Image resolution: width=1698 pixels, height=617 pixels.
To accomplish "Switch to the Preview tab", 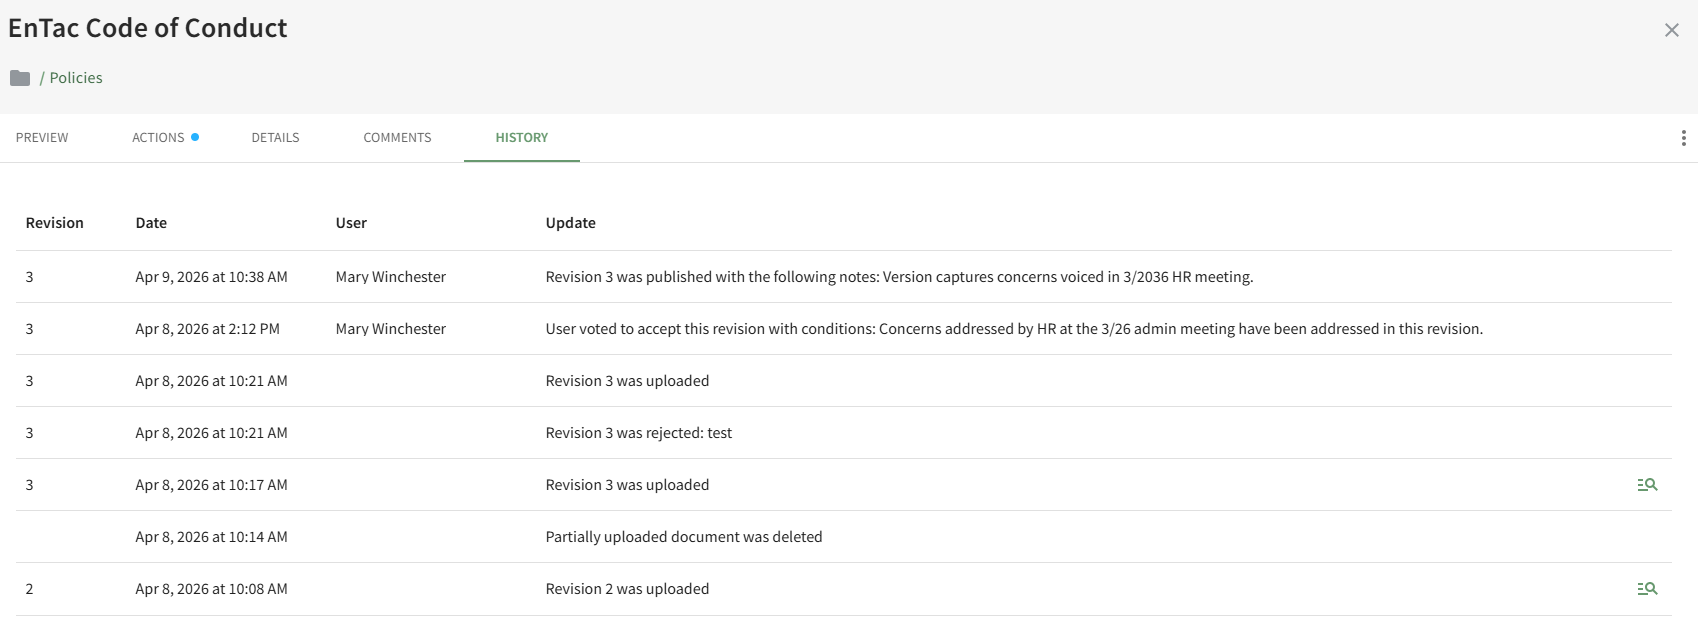I will click(x=42, y=138).
